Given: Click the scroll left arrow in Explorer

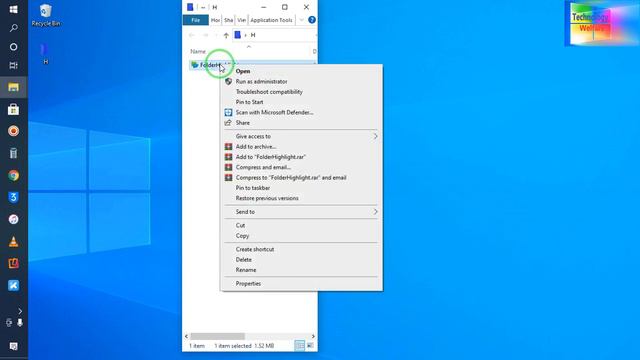Looking at the screenshot, I should 187,336.
